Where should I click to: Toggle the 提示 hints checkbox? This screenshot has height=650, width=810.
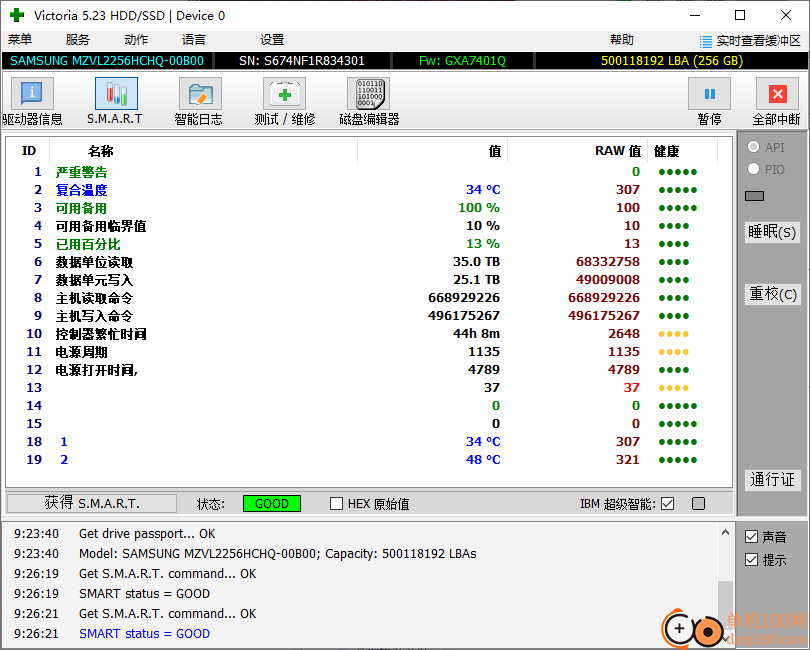click(752, 560)
